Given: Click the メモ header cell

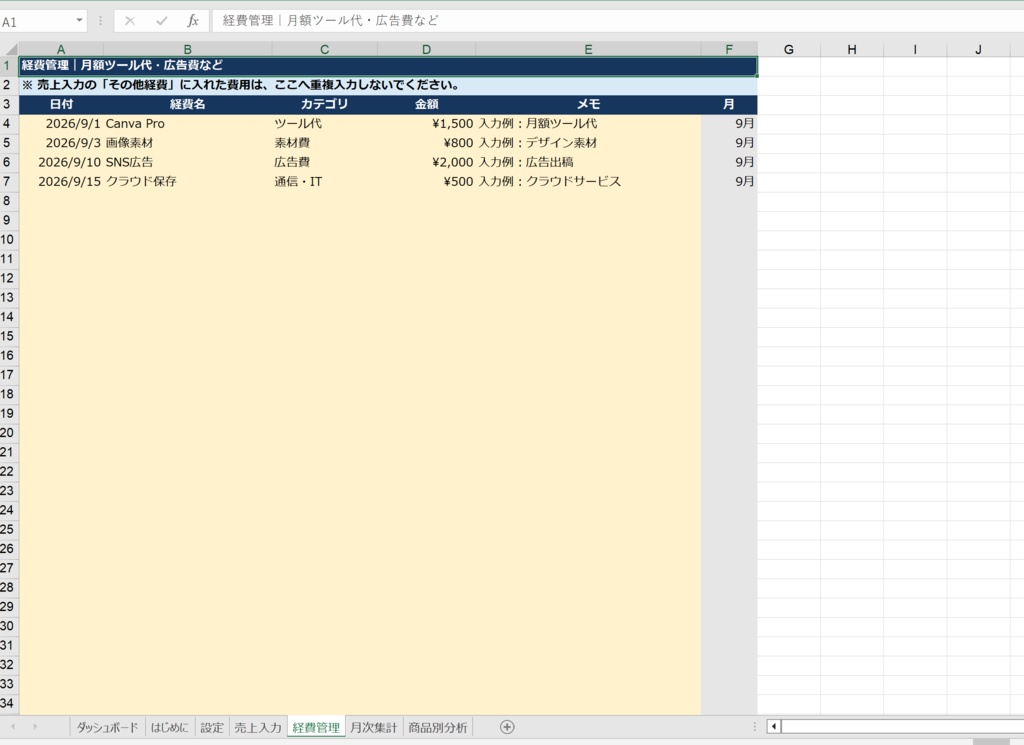Looking at the screenshot, I should pyautogui.click(x=588, y=104).
